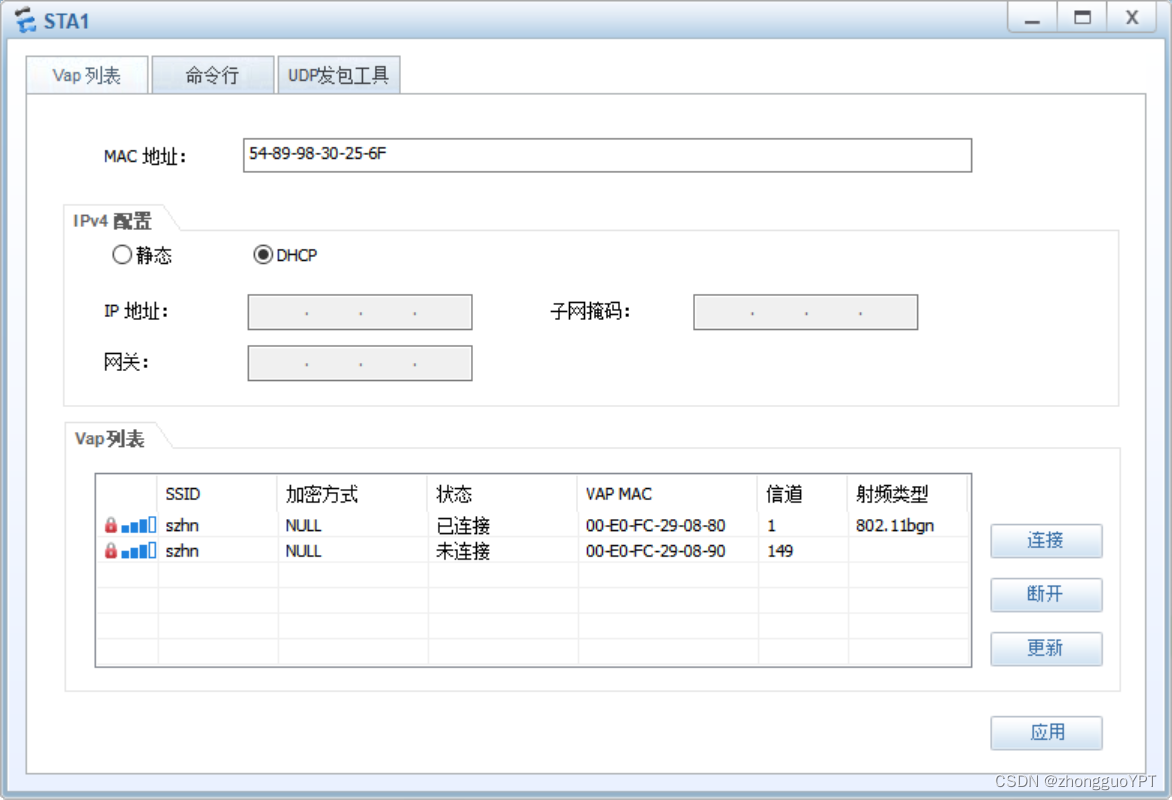Click the 连接 button
The height and width of the screenshot is (800, 1172).
(1046, 541)
